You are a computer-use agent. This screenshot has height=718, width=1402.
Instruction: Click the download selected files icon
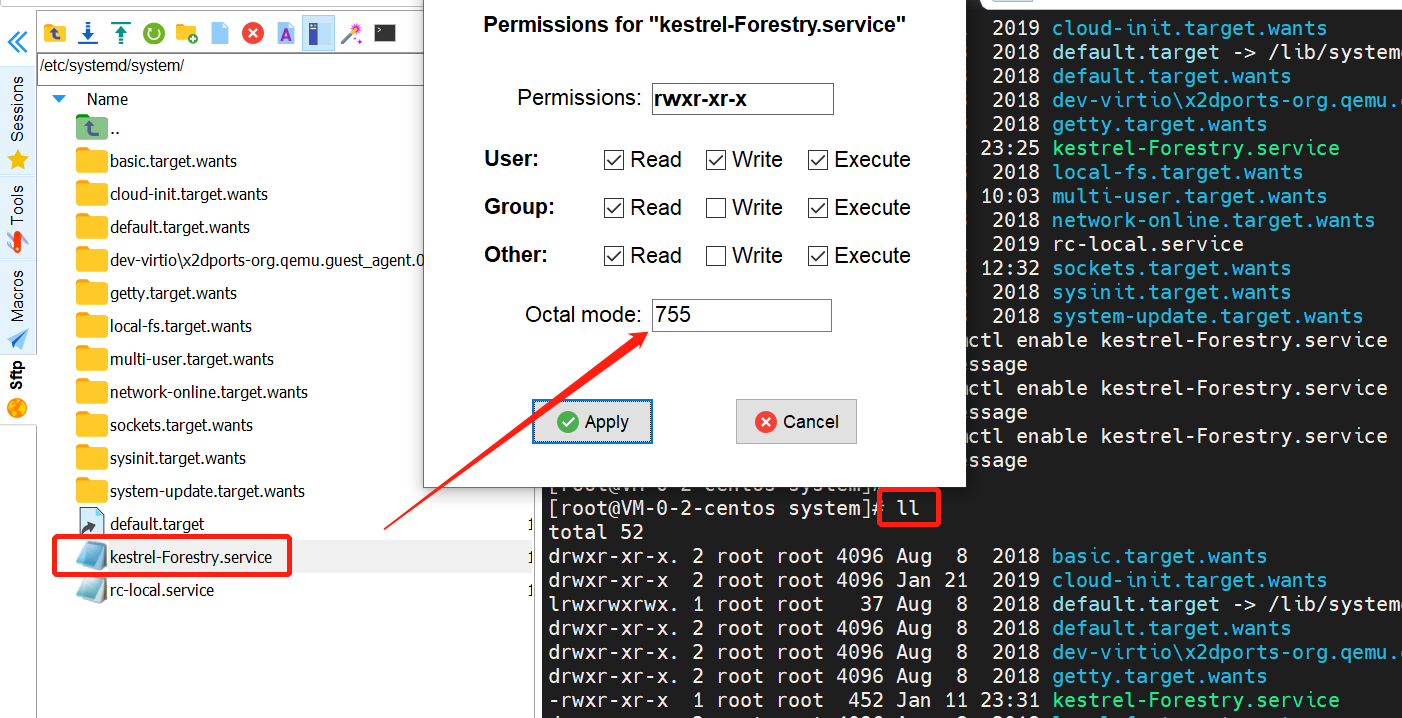tap(88, 34)
